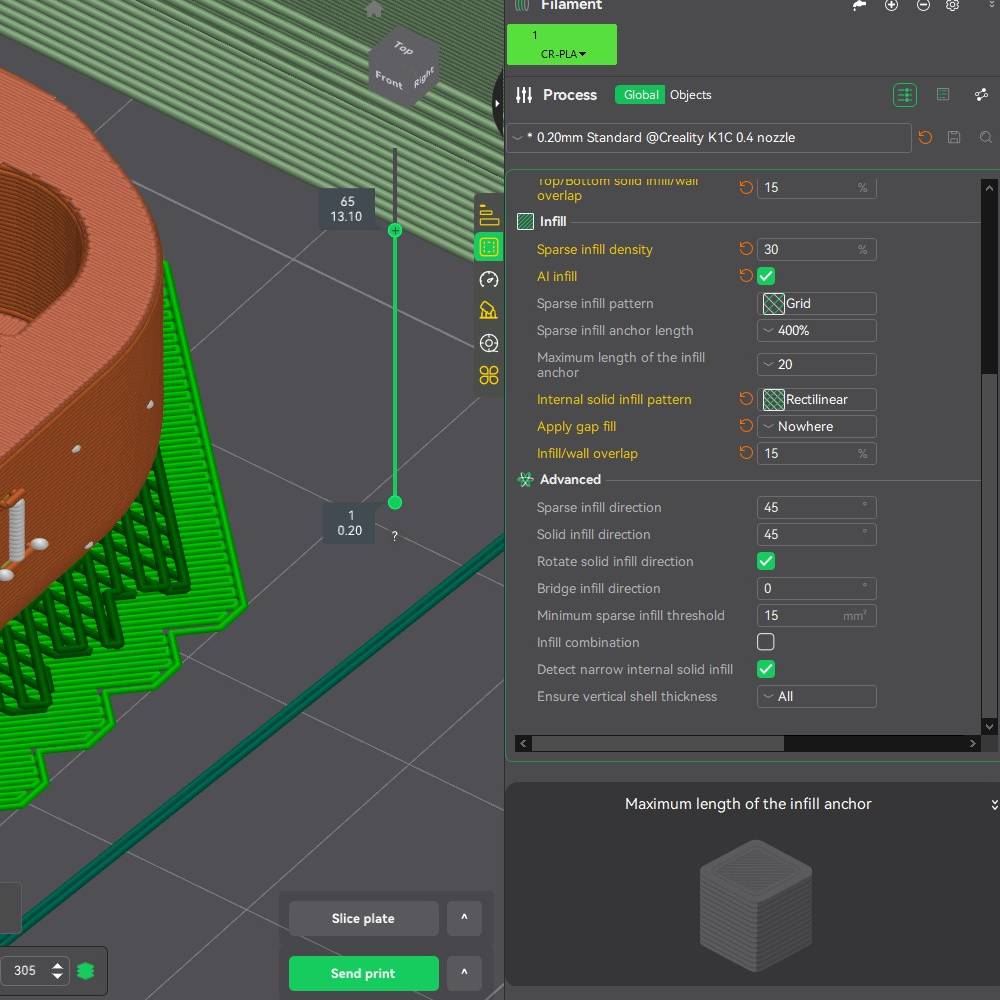
Task: Open filament settings gear icon
Action: (952, 5)
